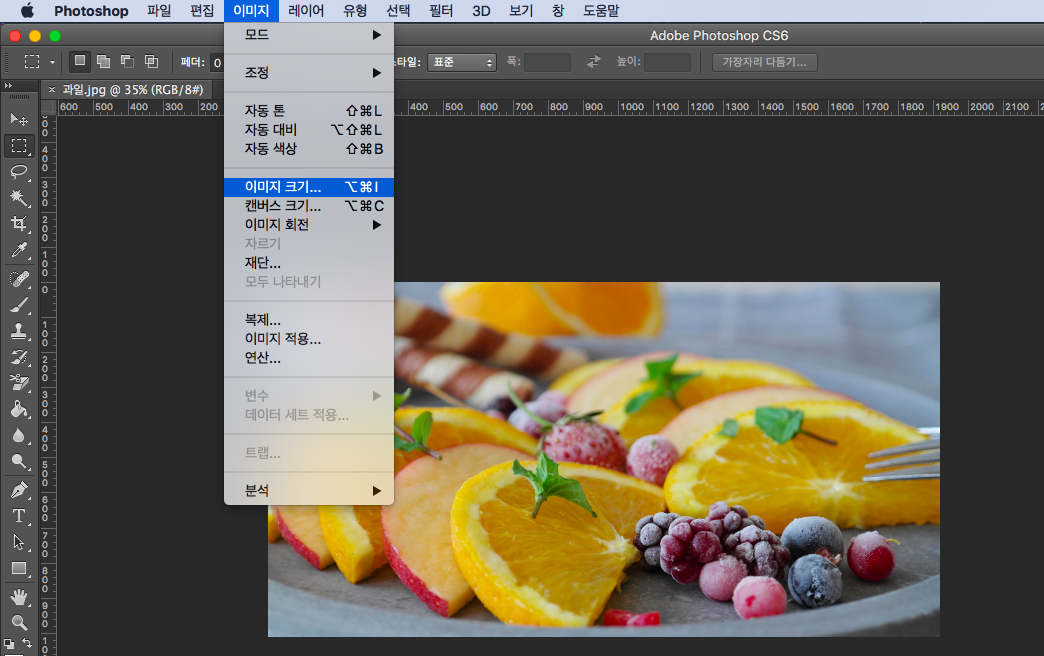Select the Brush tool
This screenshot has height=656, width=1044.
[x=19, y=304]
